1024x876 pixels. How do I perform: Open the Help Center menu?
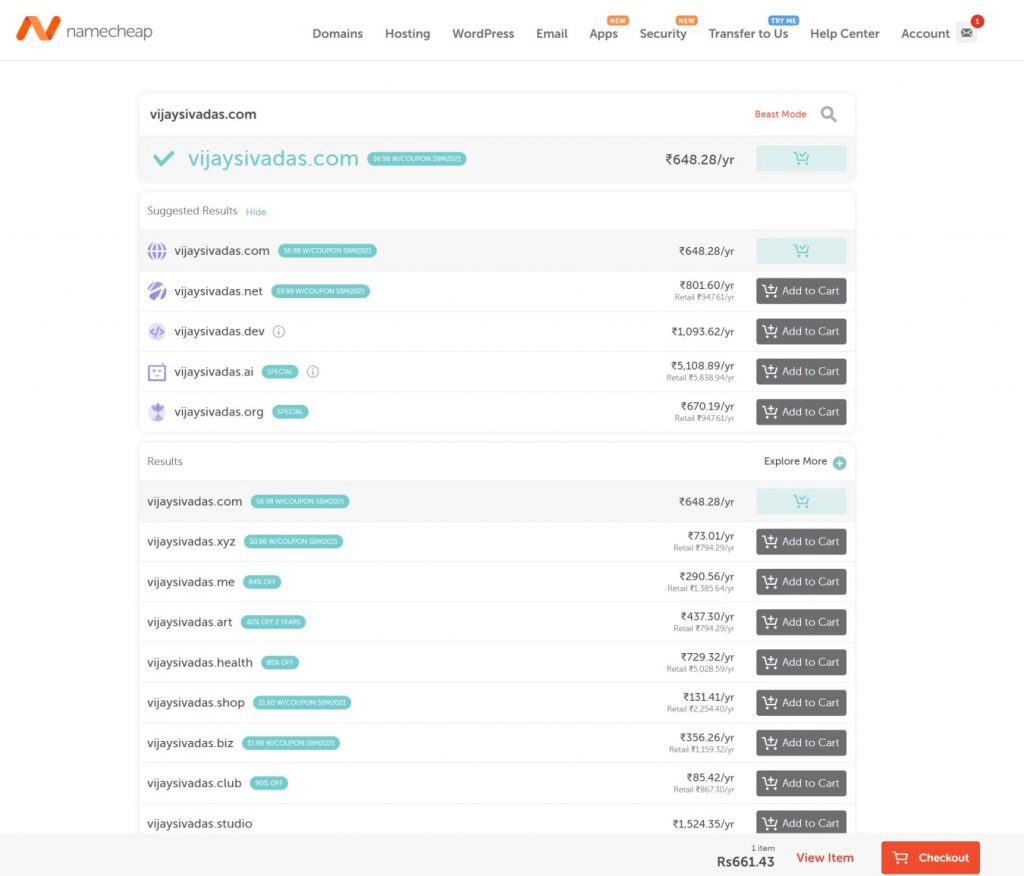point(844,33)
